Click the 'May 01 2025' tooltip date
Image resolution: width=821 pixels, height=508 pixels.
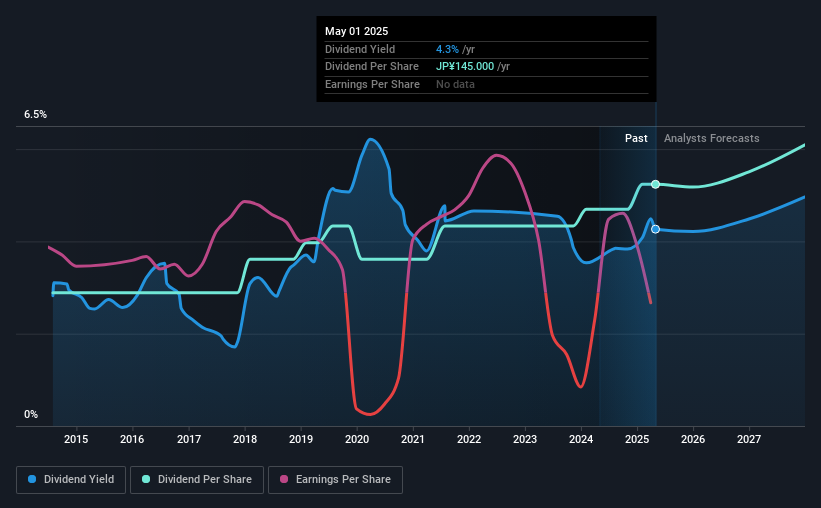coord(357,31)
